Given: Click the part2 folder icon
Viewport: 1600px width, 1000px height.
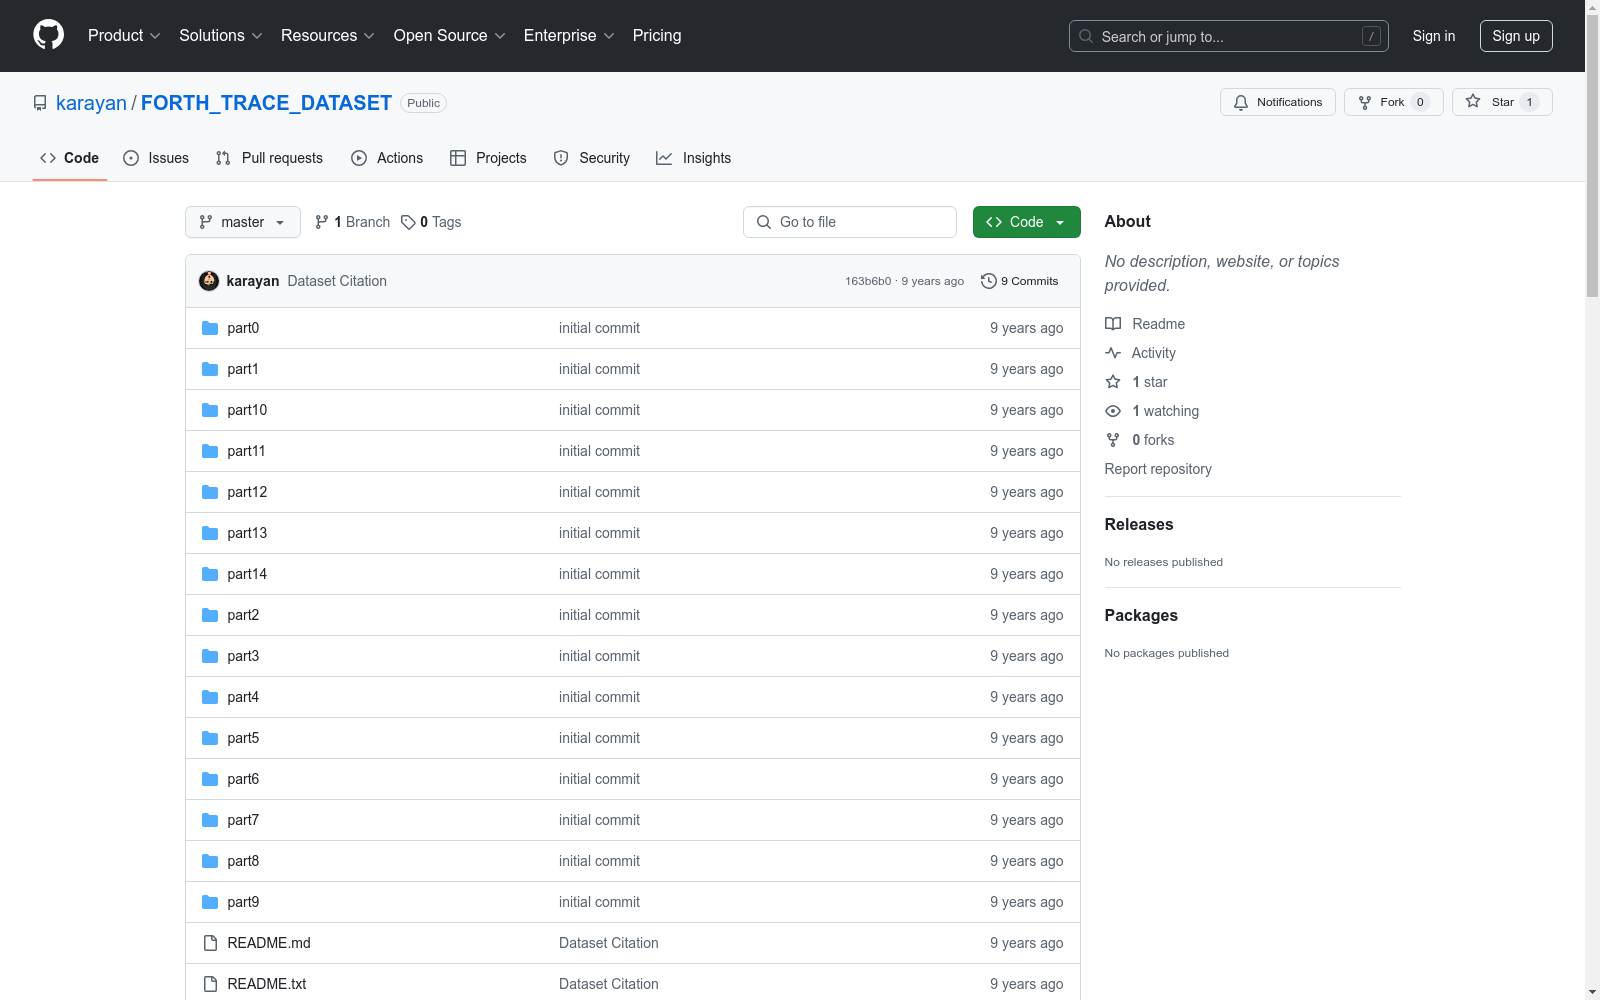Looking at the screenshot, I should coord(210,615).
